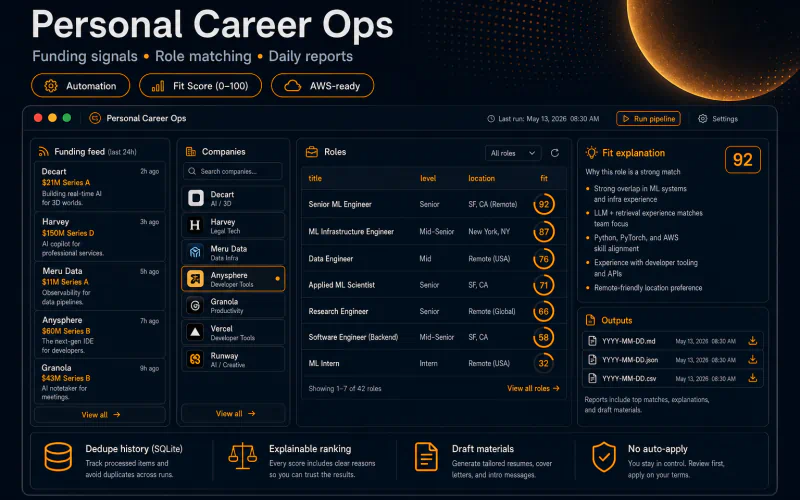The image size is (800, 500).
Task: Select Anysphere Developer Tools company
Action: click(233, 279)
